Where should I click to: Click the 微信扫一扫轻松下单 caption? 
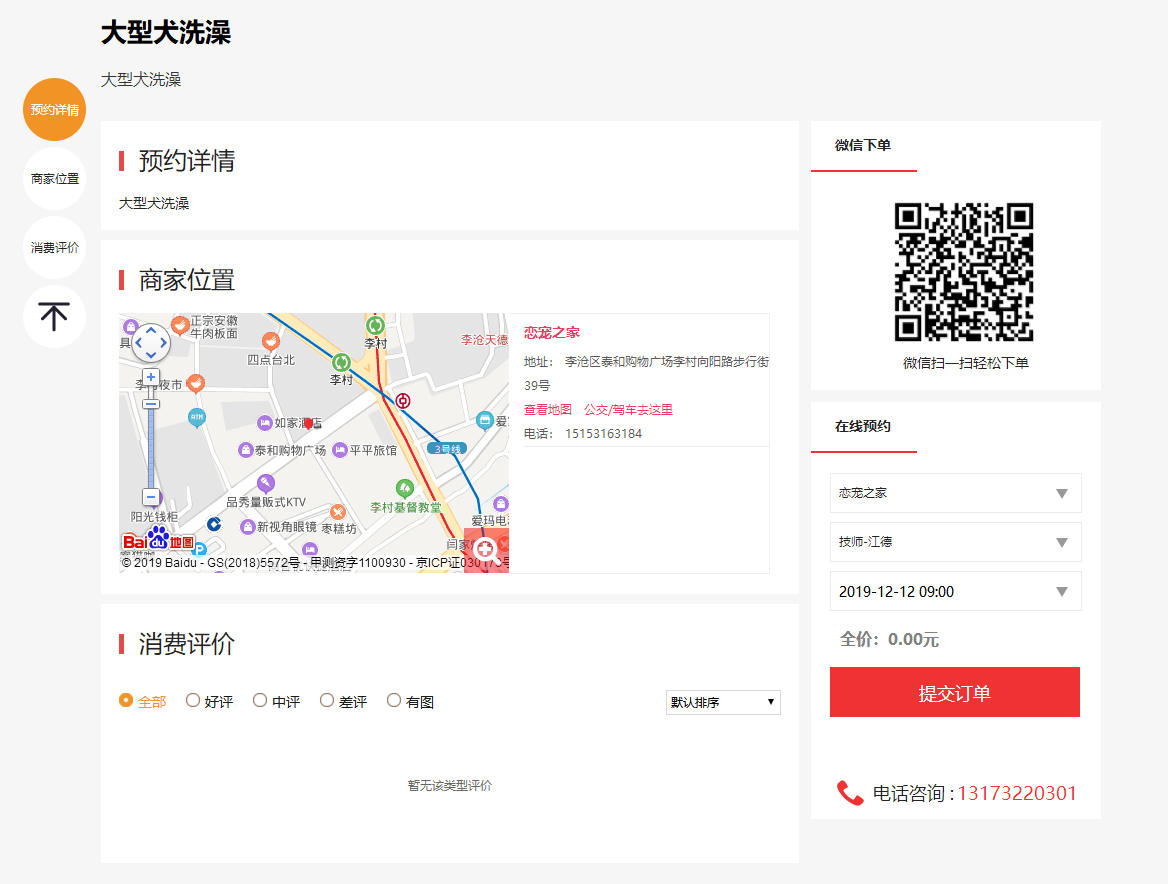[x=965, y=363]
